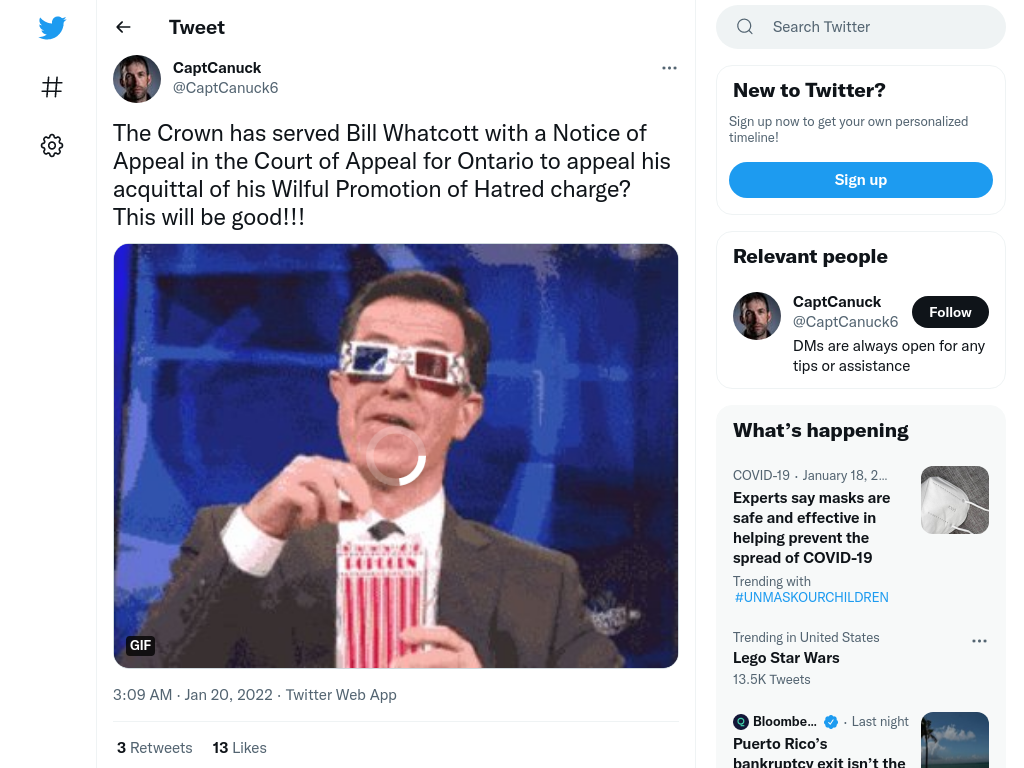Open the mask image thumbnail for COVID-19 story

tap(955, 500)
